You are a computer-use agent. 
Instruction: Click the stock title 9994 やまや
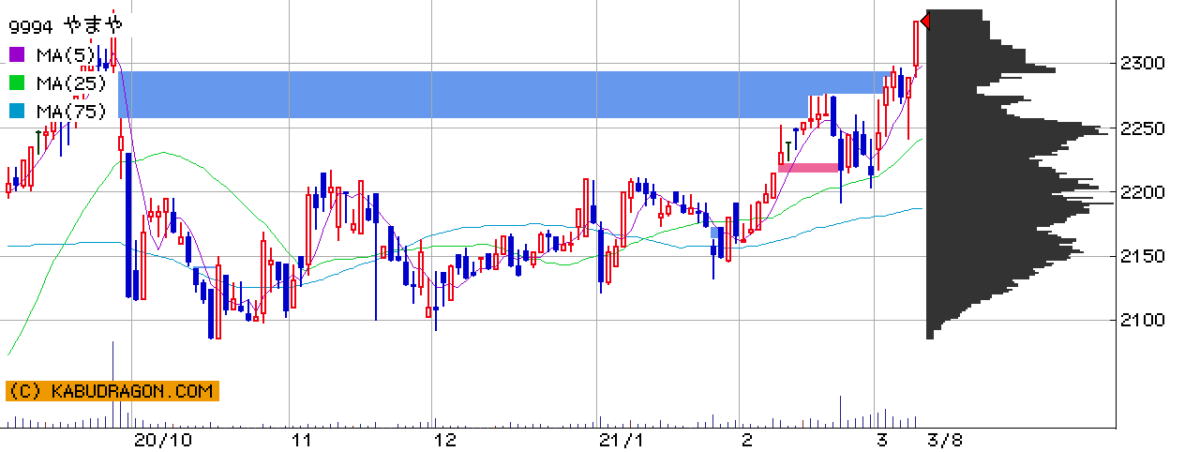pos(64,24)
